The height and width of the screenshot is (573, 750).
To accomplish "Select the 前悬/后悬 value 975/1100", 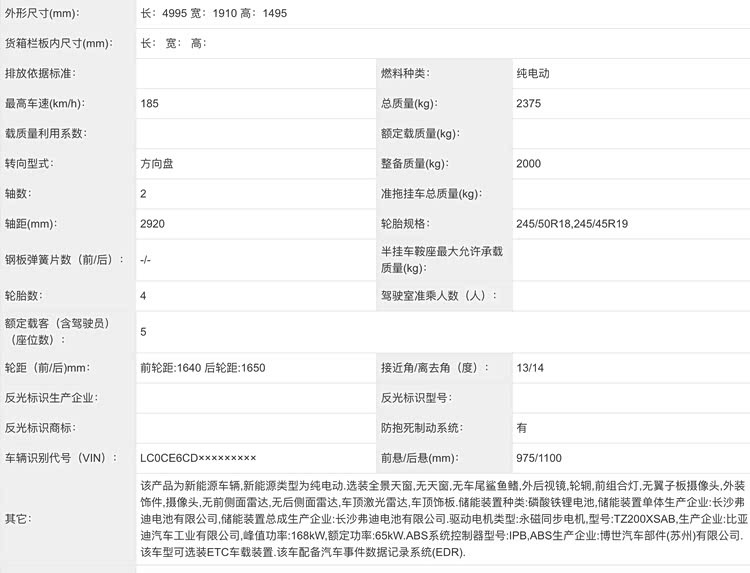I will 539,457.
